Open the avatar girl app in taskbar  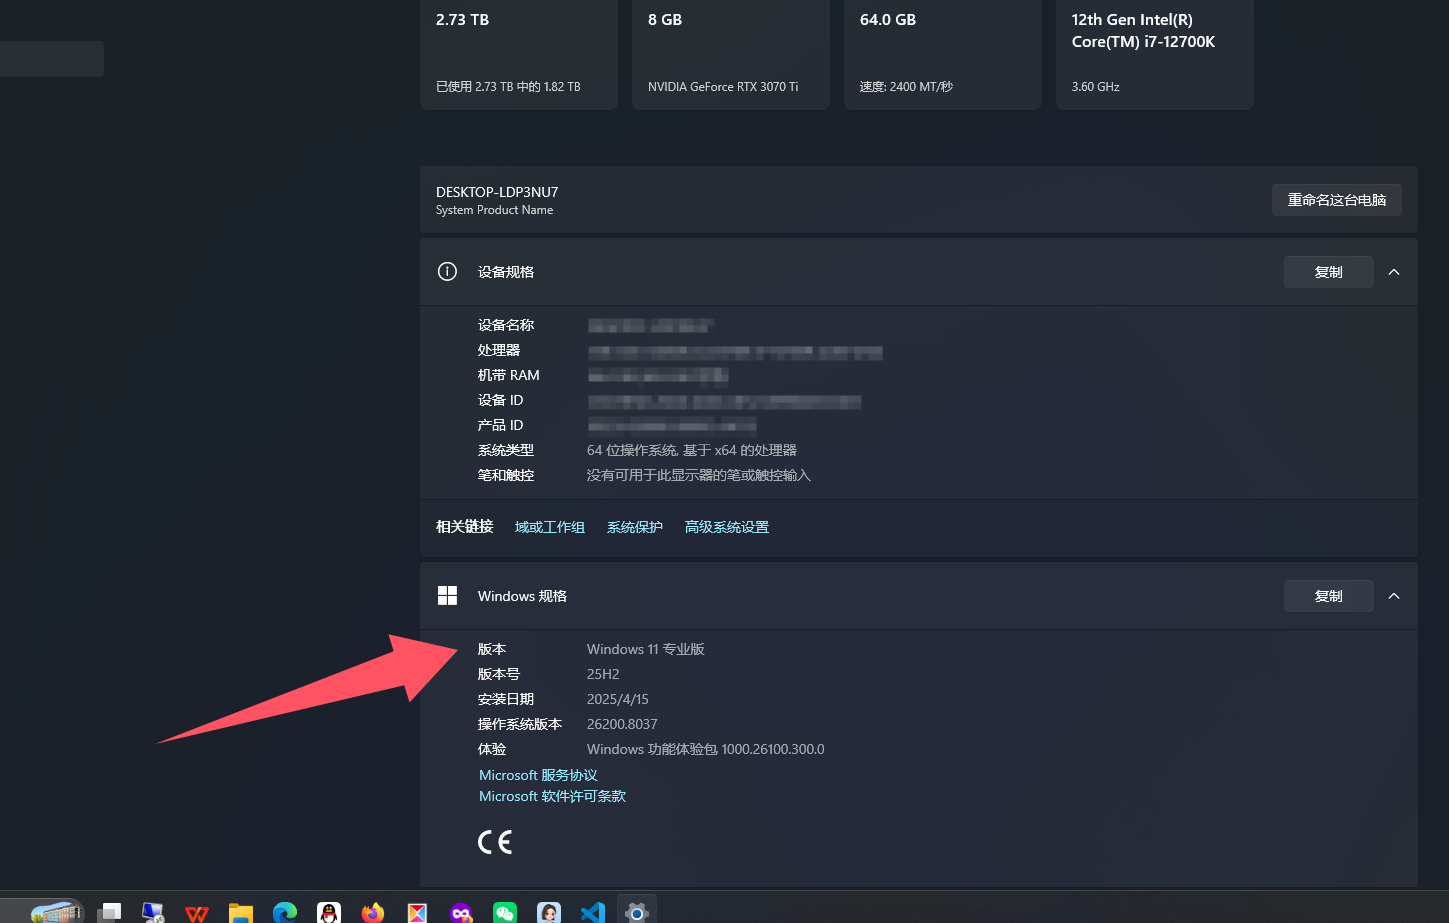549,912
